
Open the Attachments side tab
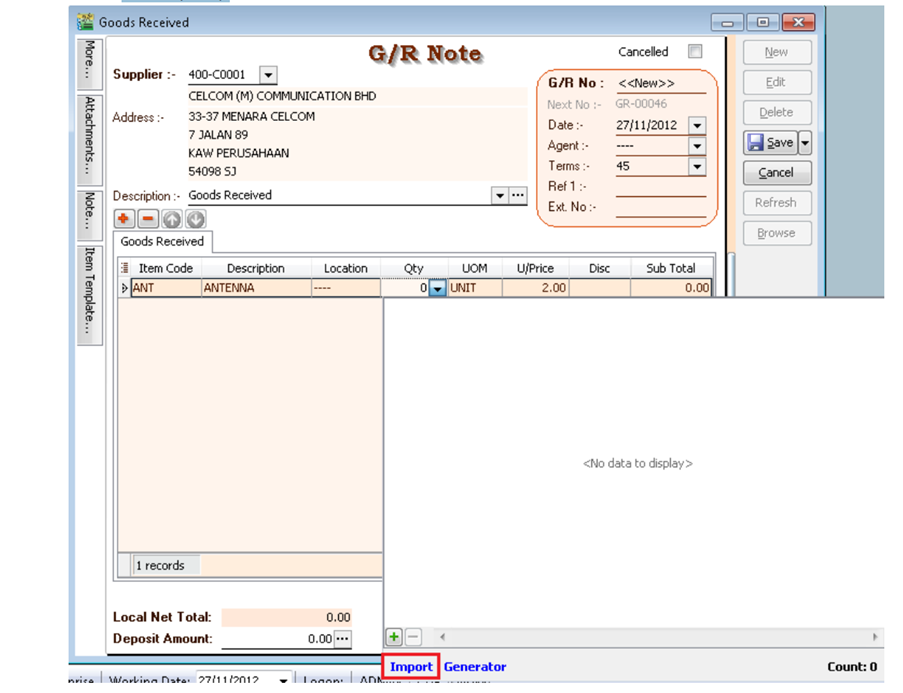(90, 130)
